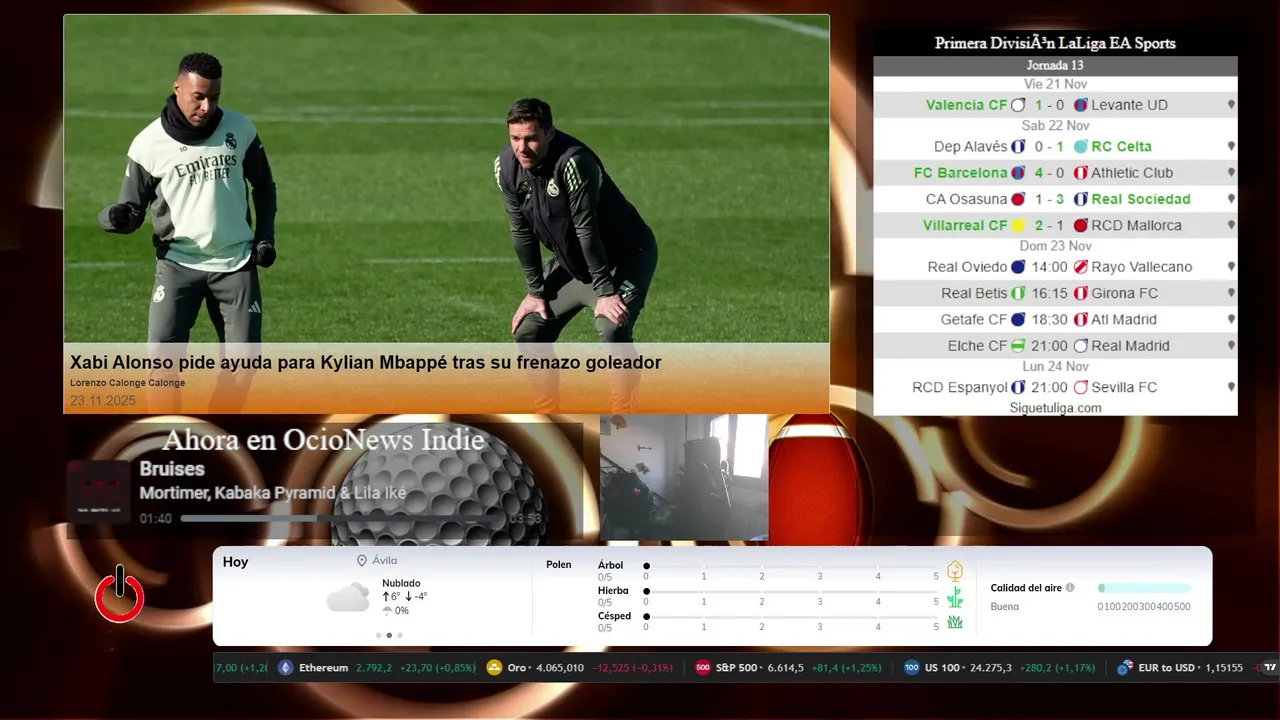
Task: Click the red S&P 500 badge icon
Action: (703, 668)
